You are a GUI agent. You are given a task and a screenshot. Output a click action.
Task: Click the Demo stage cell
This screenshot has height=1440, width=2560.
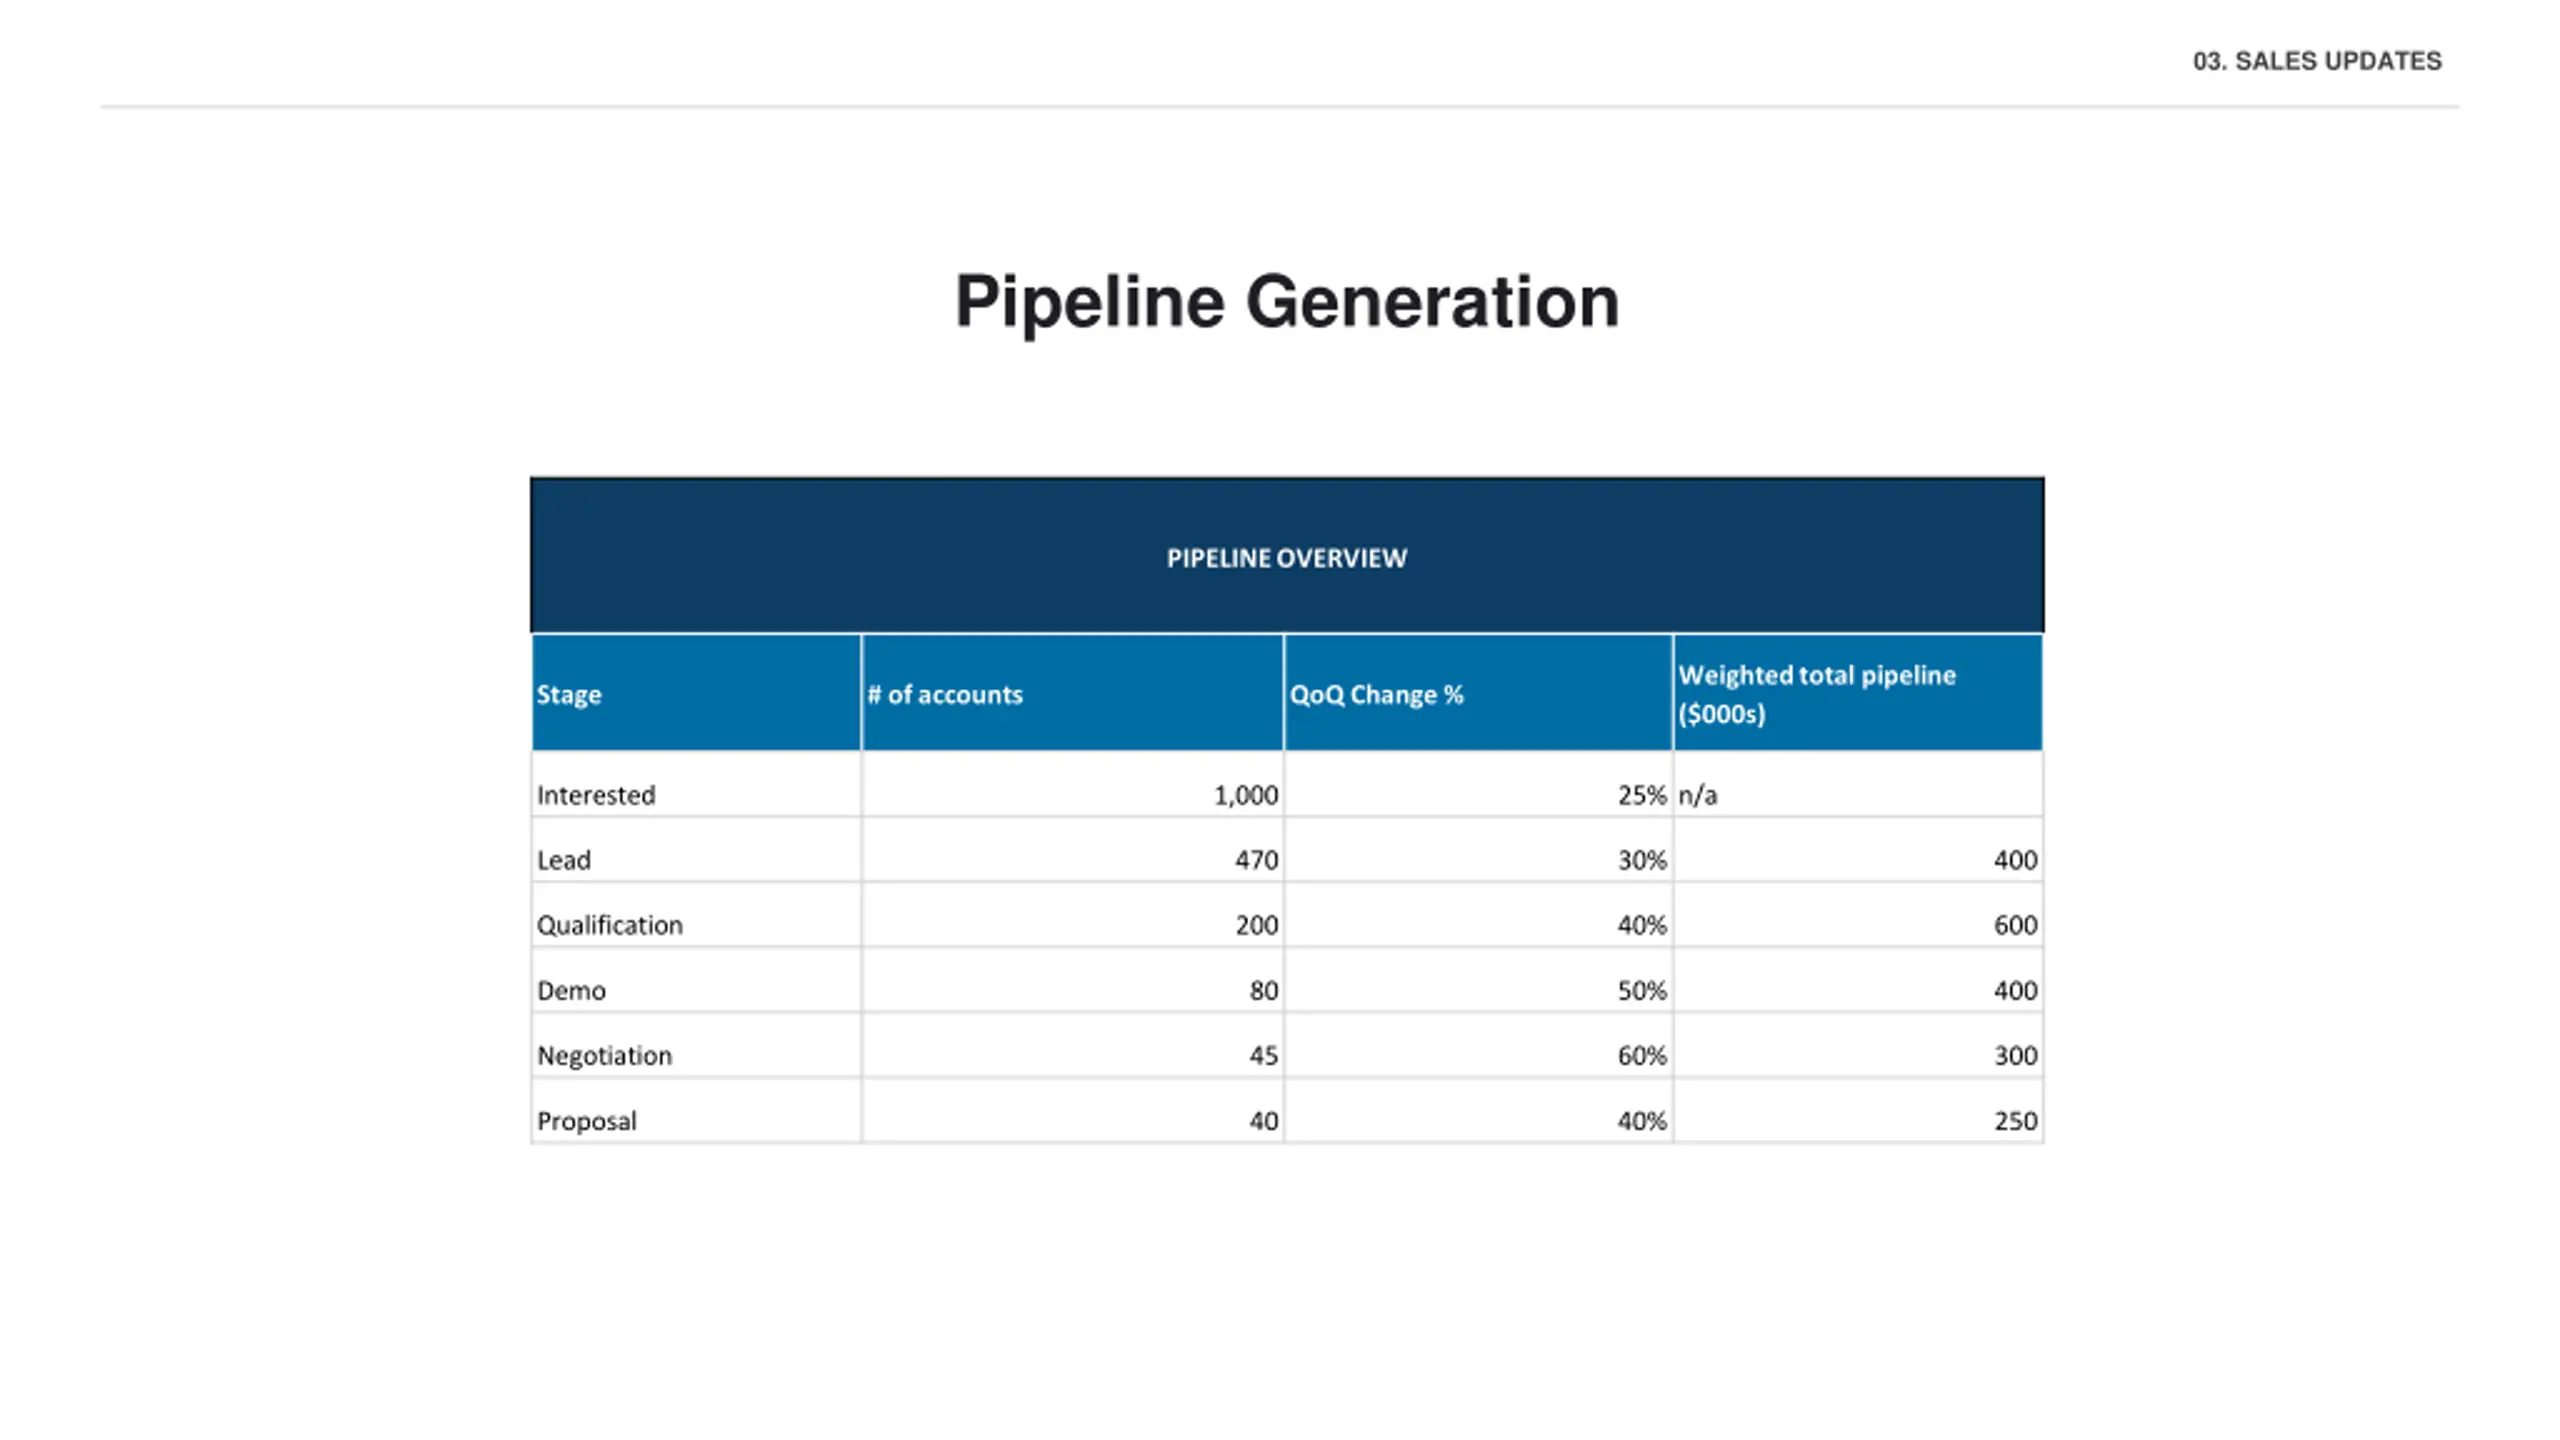(571, 990)
